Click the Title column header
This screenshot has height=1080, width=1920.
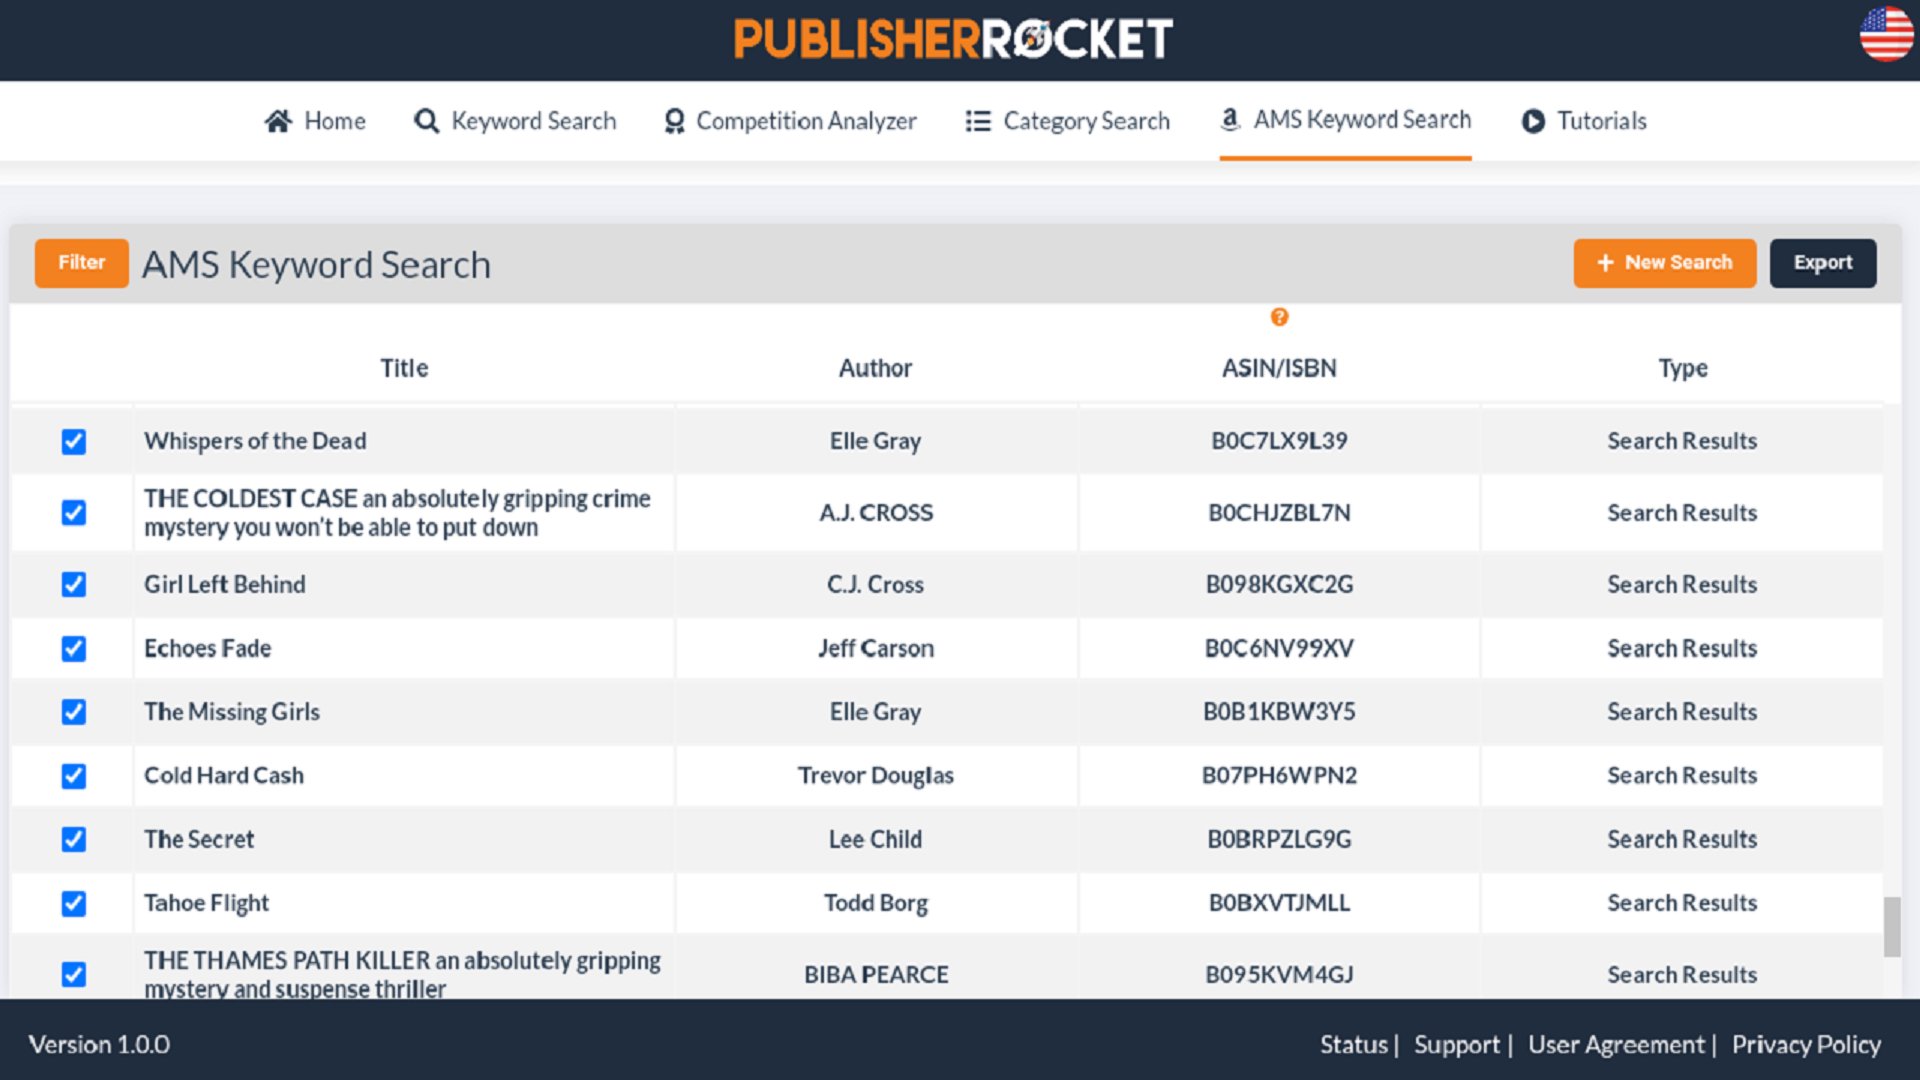click(x=404, y=367)
